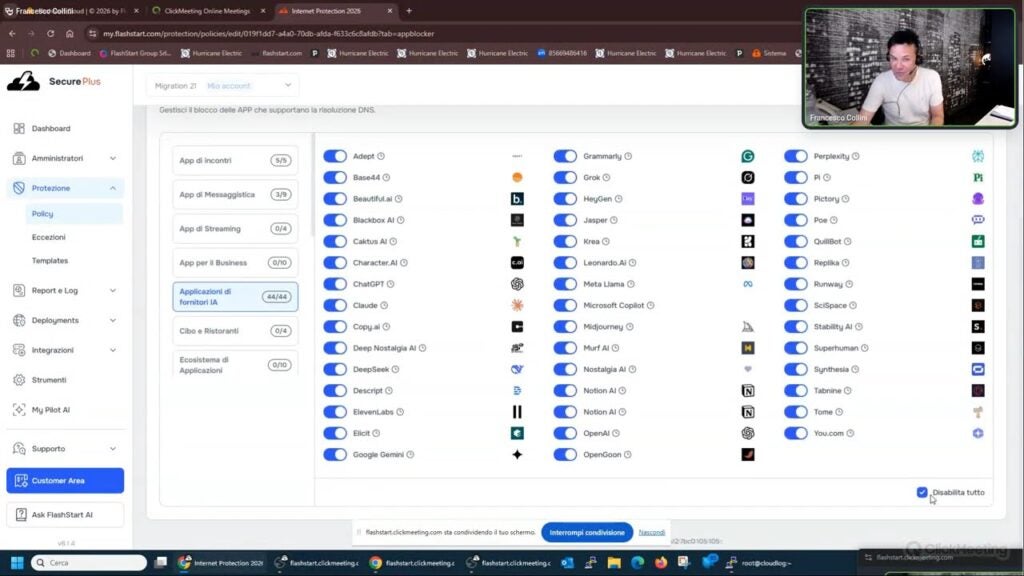Click the My Pilot AI sidebar icon
The width and height of the screenshot is (1024, 576).
pyautogui.click(x=19, y=409)
